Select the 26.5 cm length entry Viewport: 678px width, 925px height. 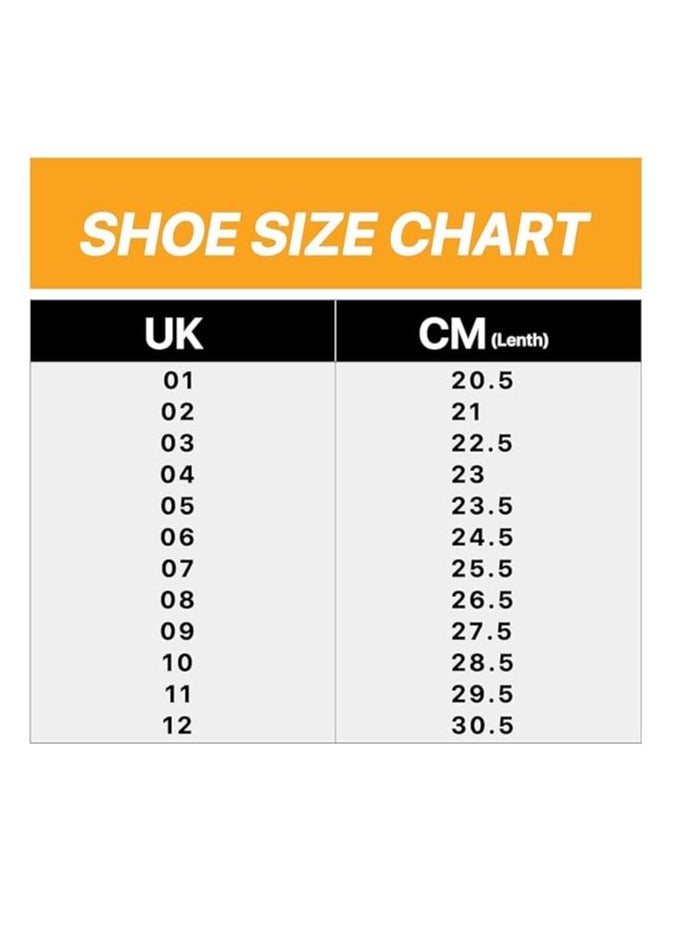tap(482, 600)
